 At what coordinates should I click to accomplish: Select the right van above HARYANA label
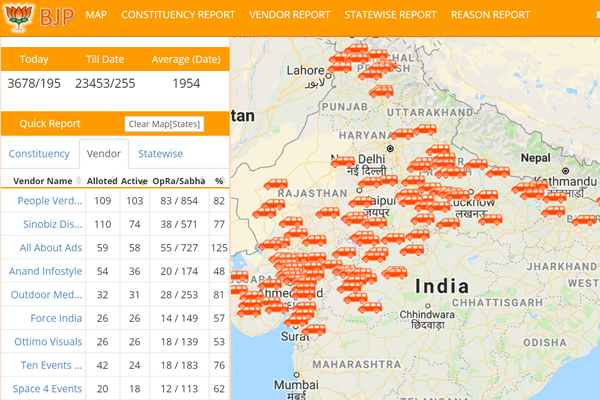tap(425, 130)
